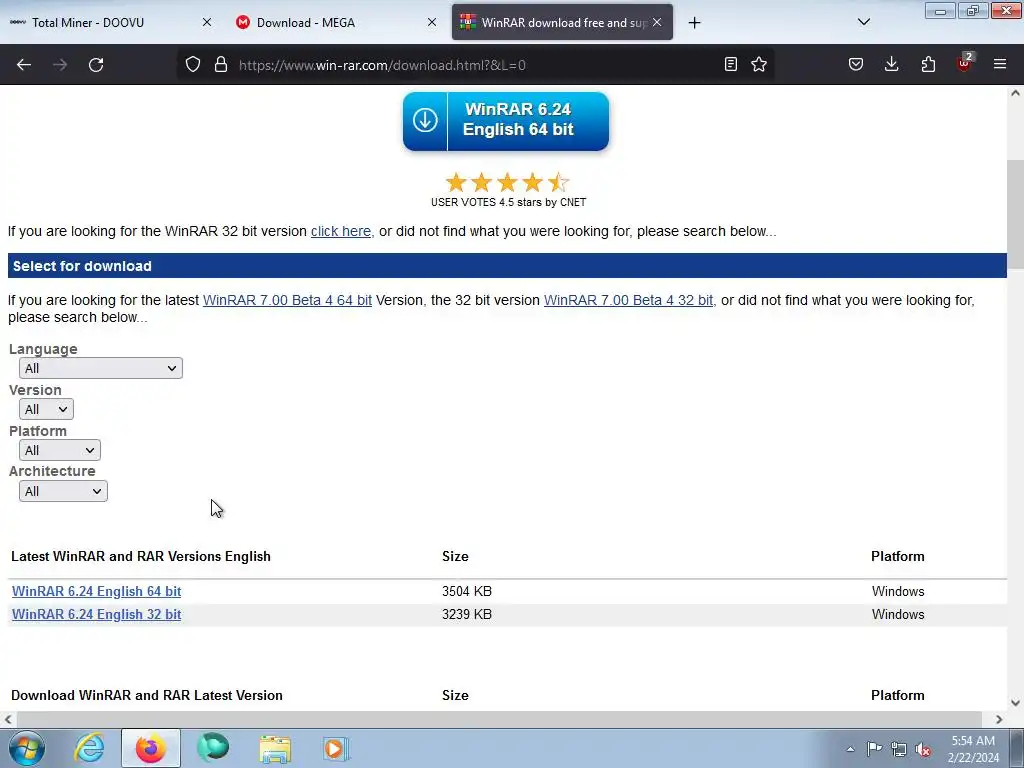Click the vertical scrollbar down arrow
The width and height of the screenshot is (1024, 768).
(1015, 703)
